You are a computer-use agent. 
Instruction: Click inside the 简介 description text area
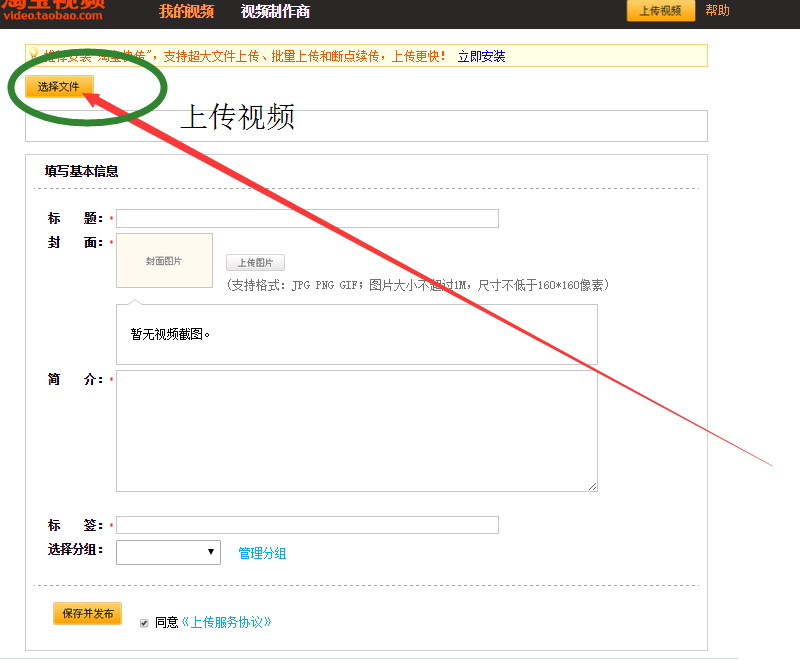pos(356,430)
